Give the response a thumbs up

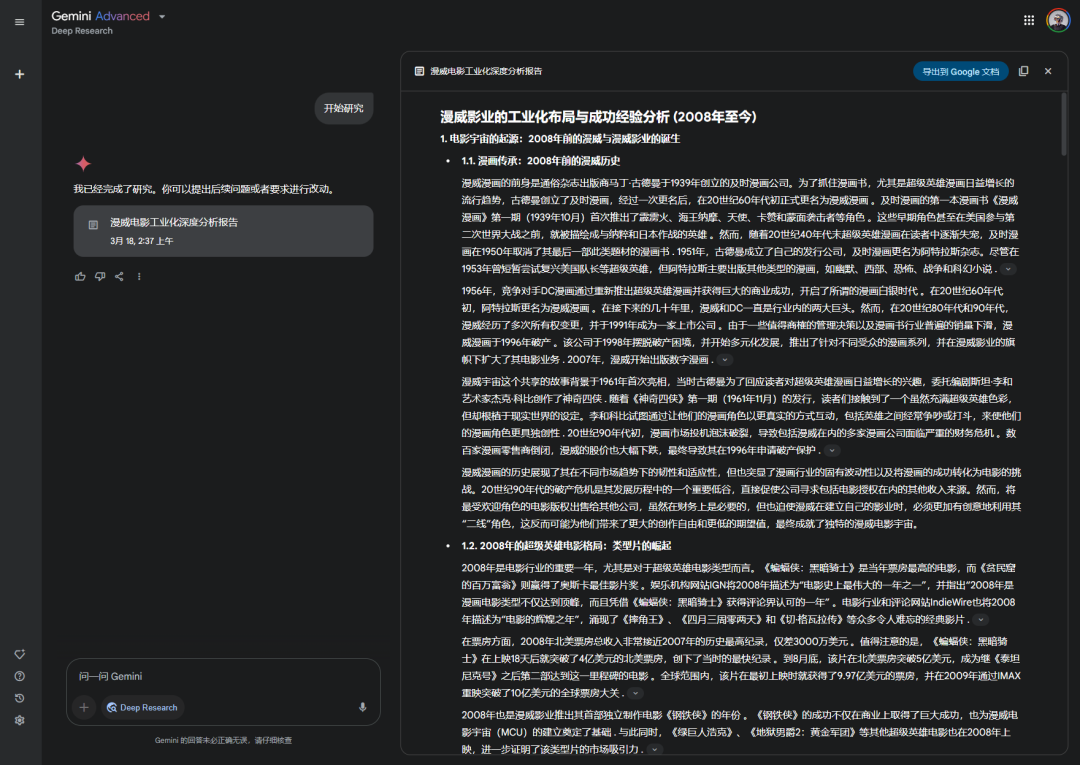point(80,276)
